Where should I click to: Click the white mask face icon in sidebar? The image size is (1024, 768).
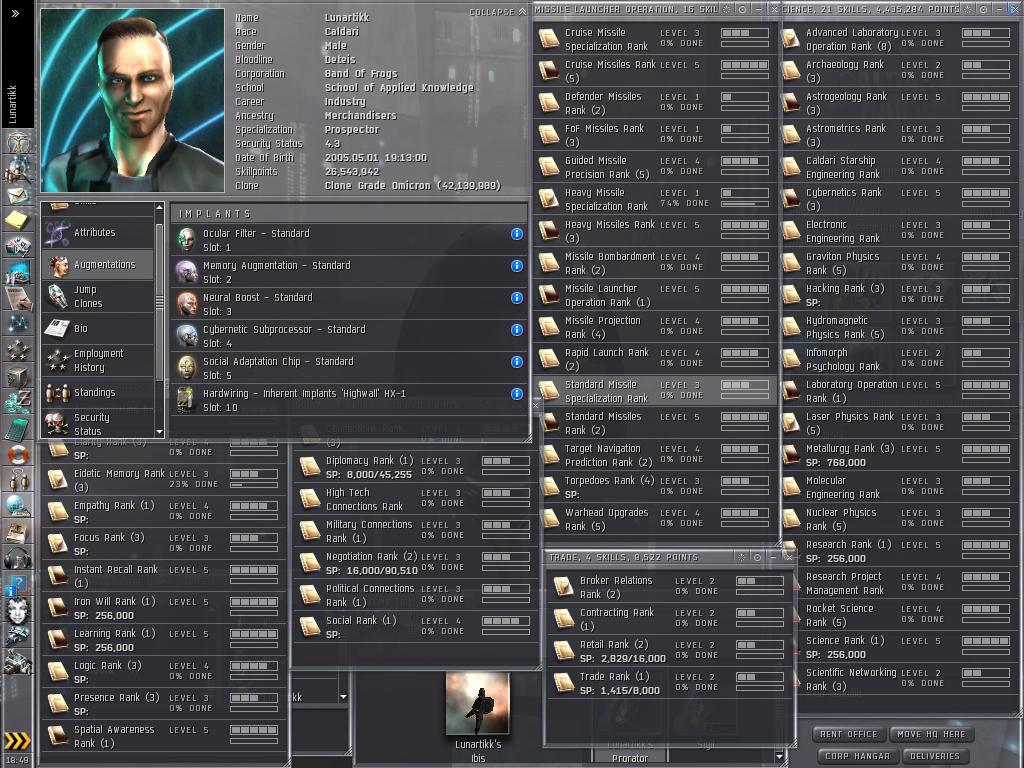18,611
